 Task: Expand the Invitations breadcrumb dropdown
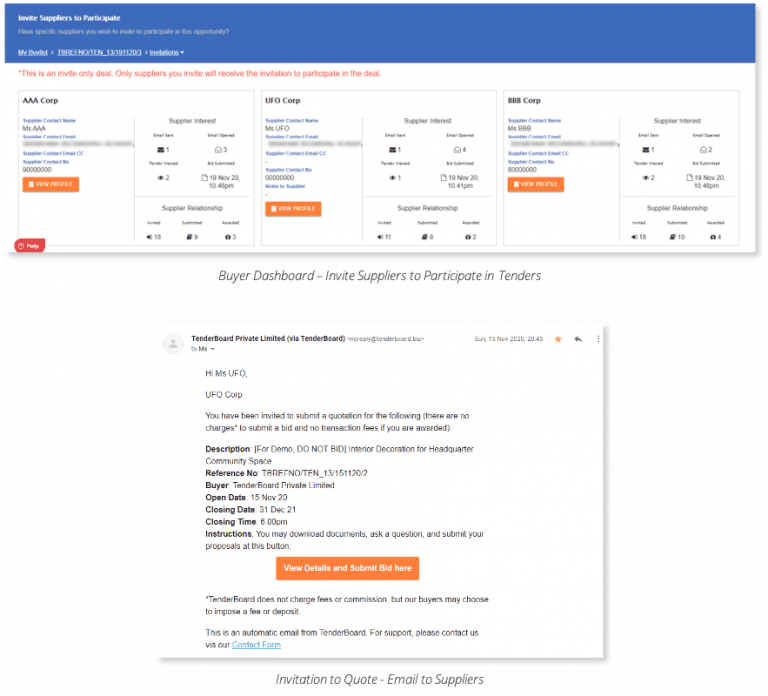(167, 52)
